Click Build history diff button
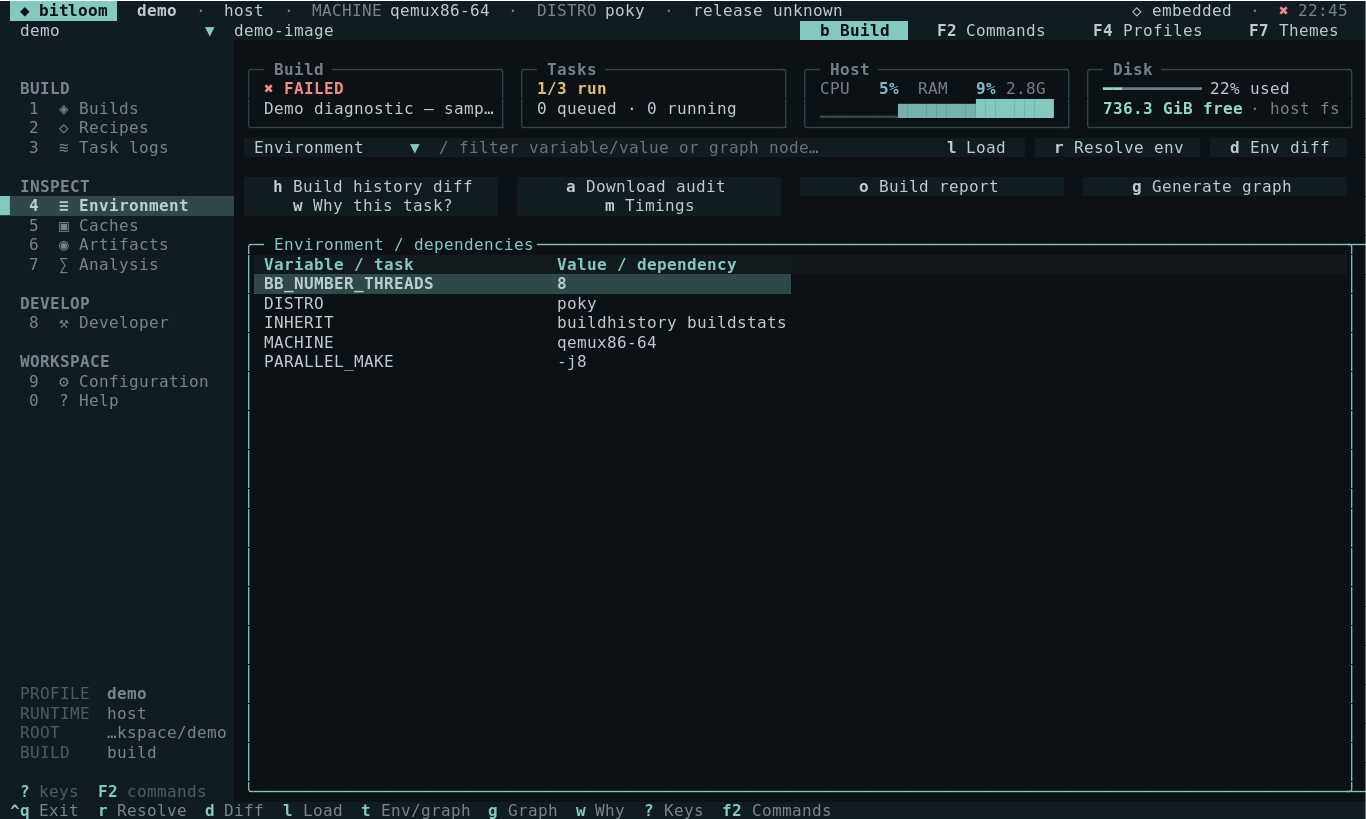 click(x=372, y=187)
